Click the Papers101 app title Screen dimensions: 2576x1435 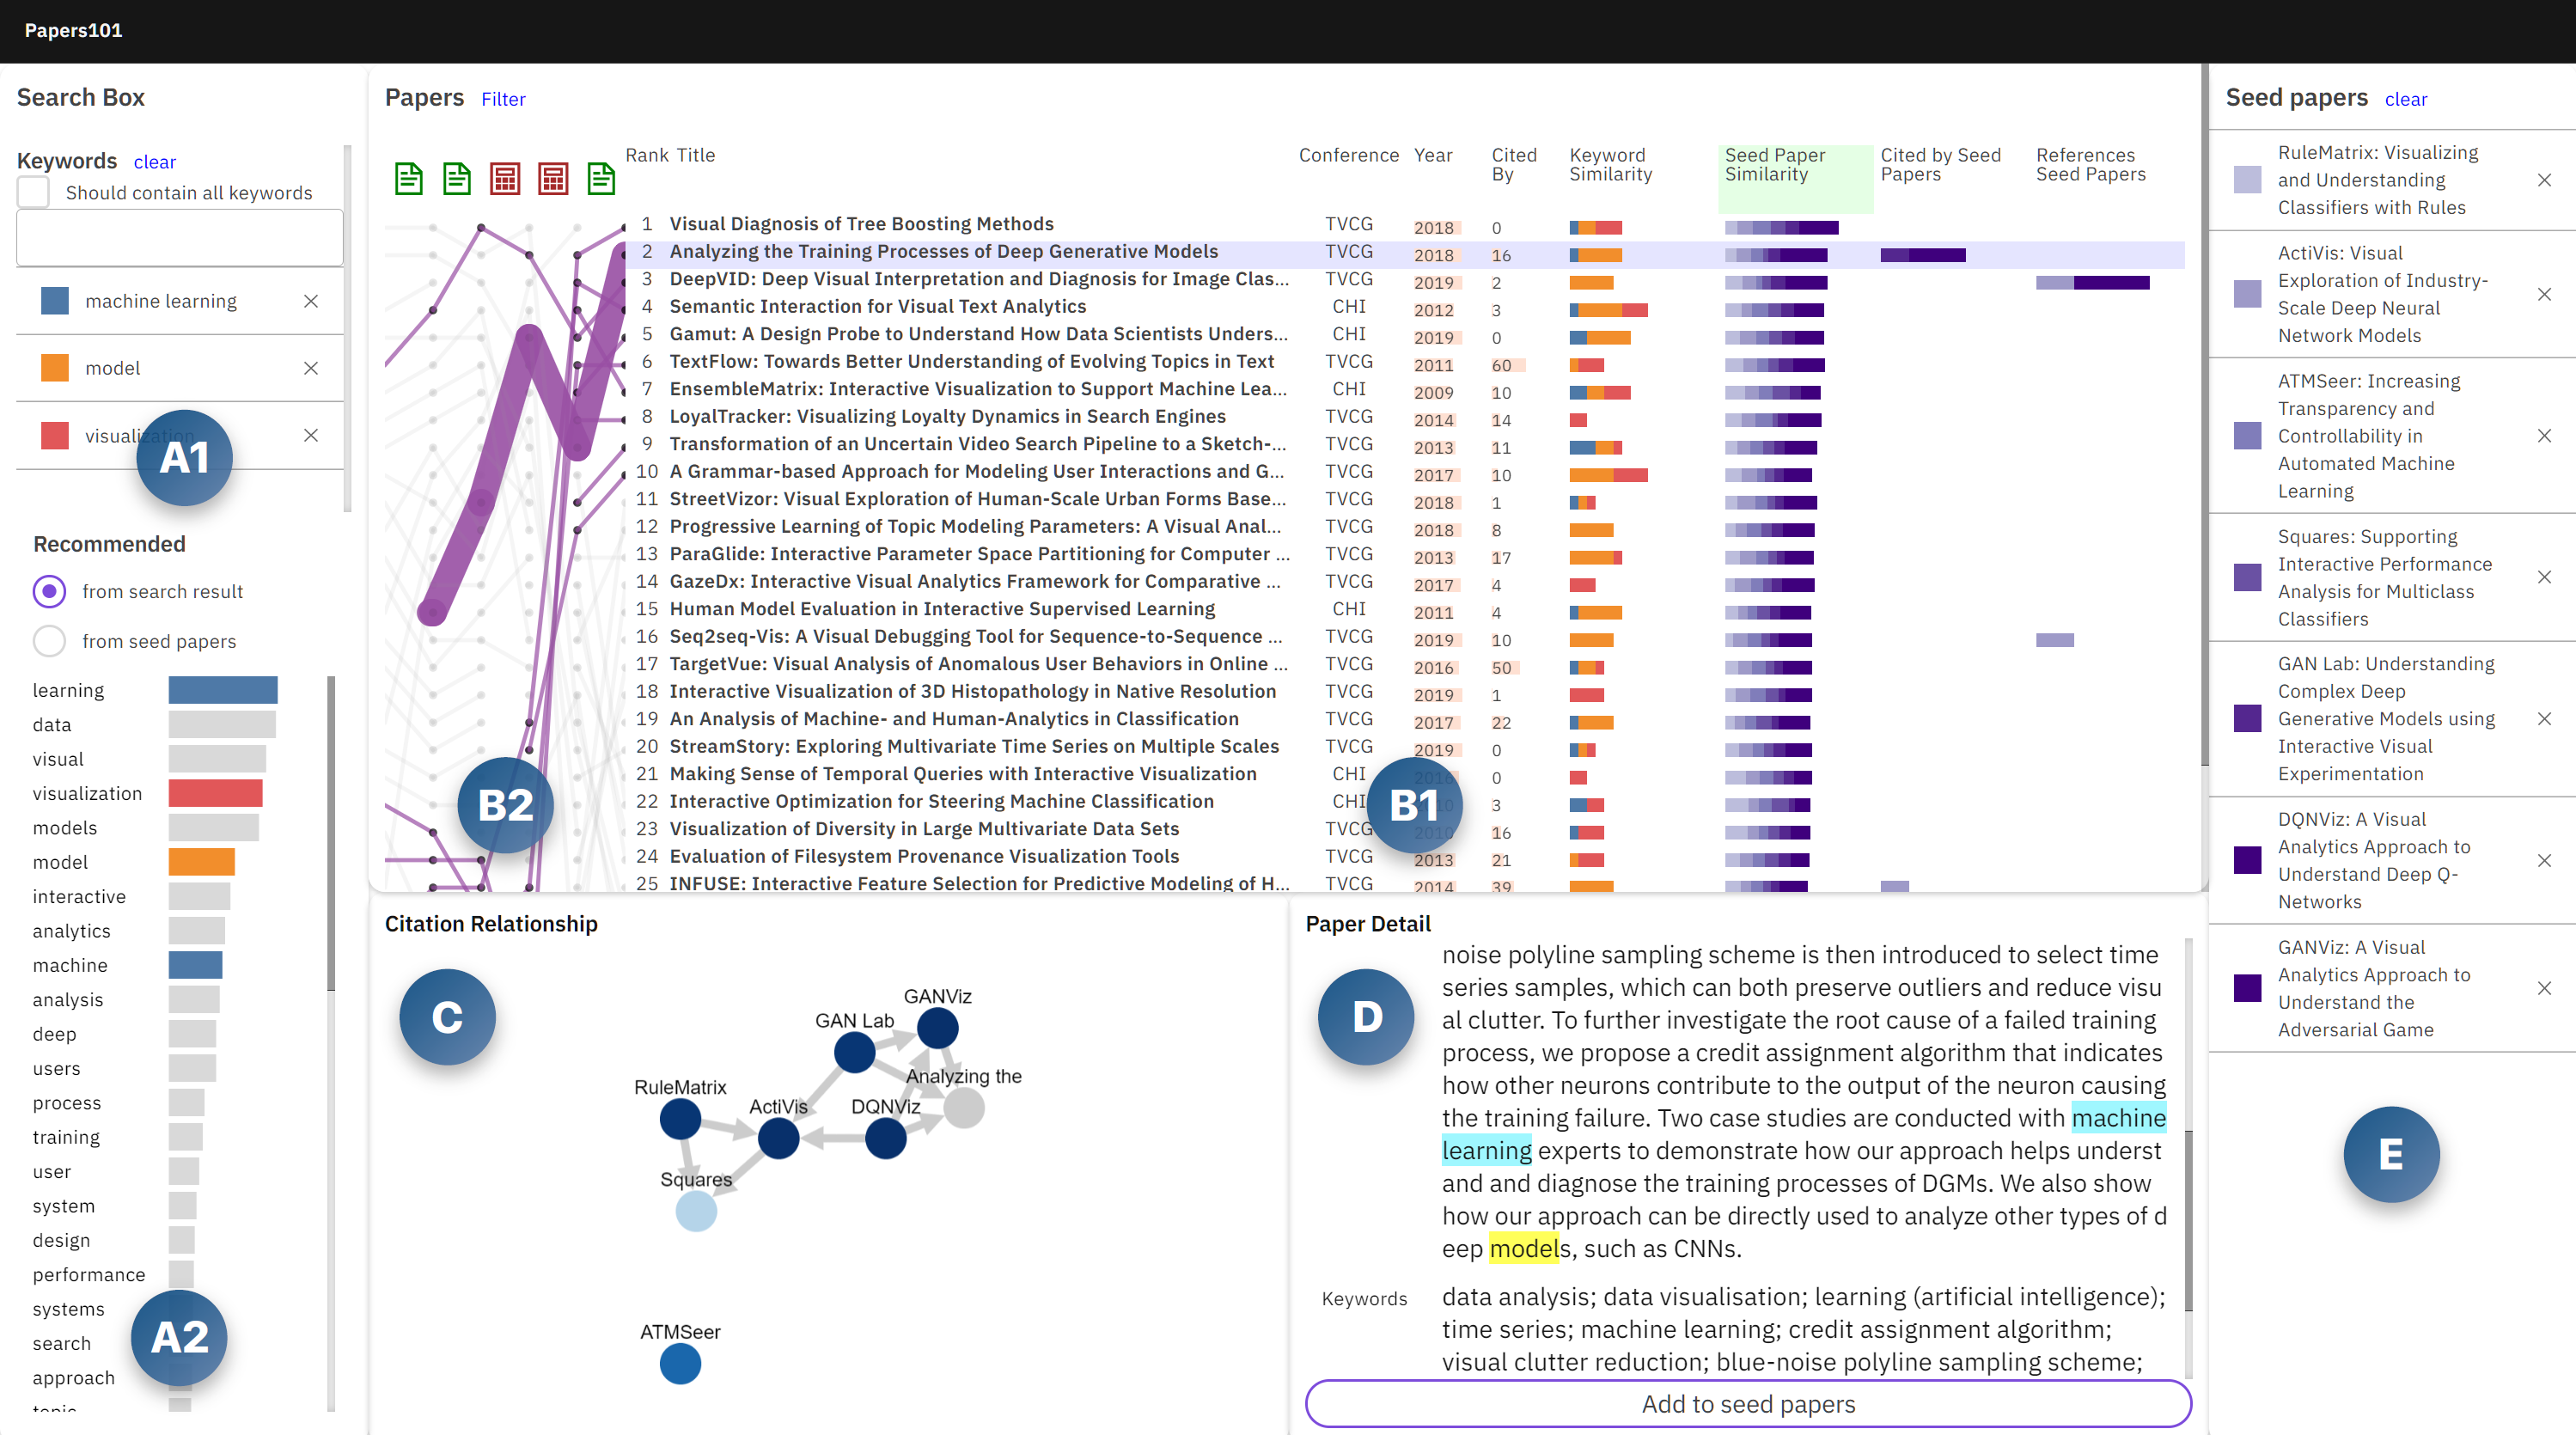pyautogui.click(x=73, y=30)
